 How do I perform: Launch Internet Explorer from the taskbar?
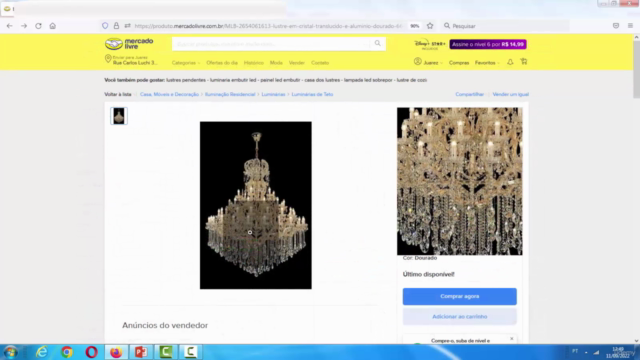[x=42, y=352]
